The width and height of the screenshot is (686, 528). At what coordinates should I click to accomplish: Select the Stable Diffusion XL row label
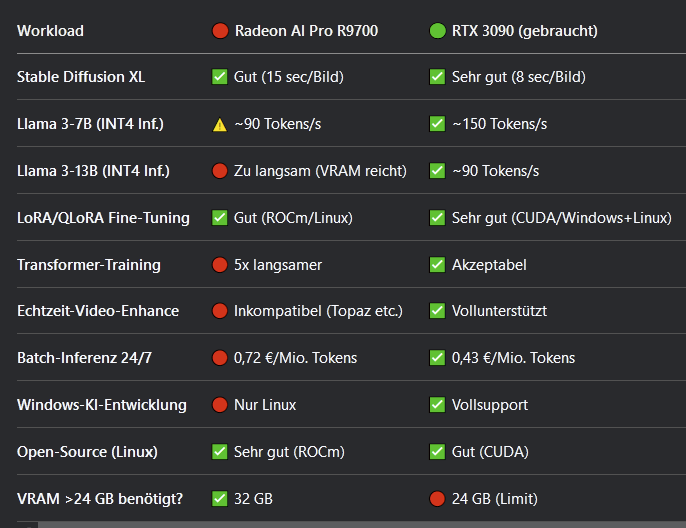(81, 77)
